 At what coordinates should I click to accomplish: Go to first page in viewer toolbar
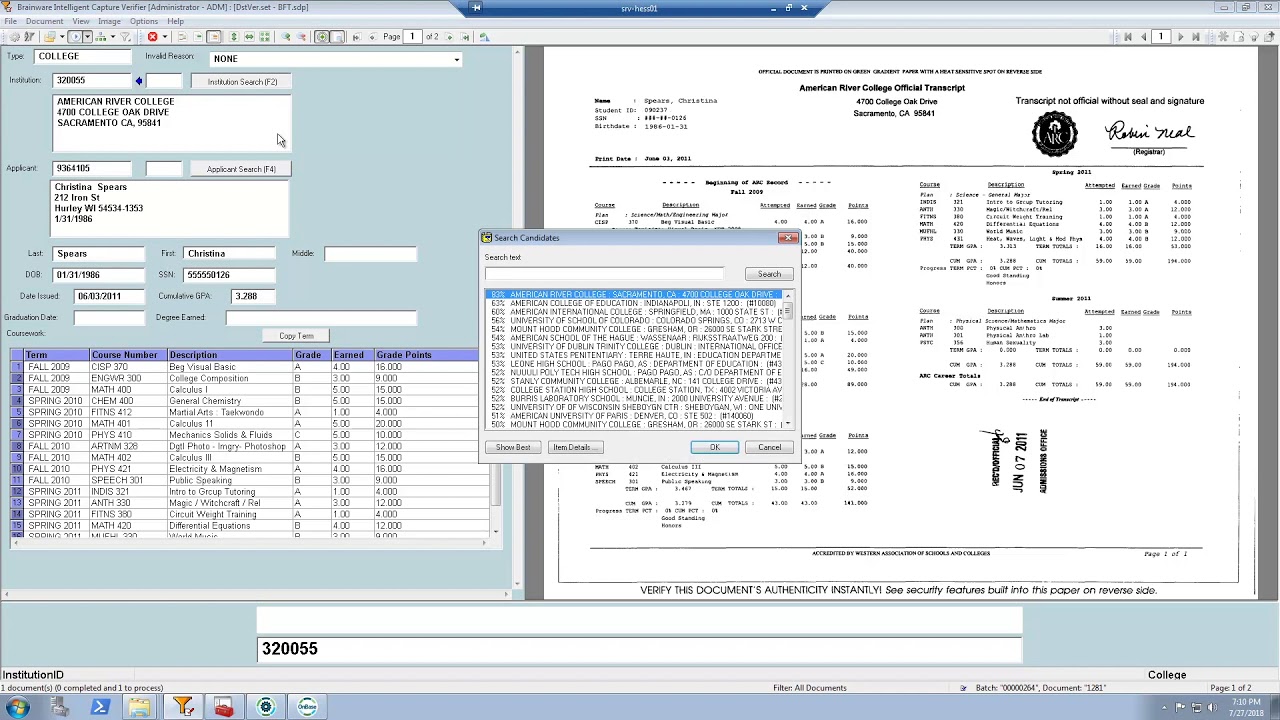1128,37
